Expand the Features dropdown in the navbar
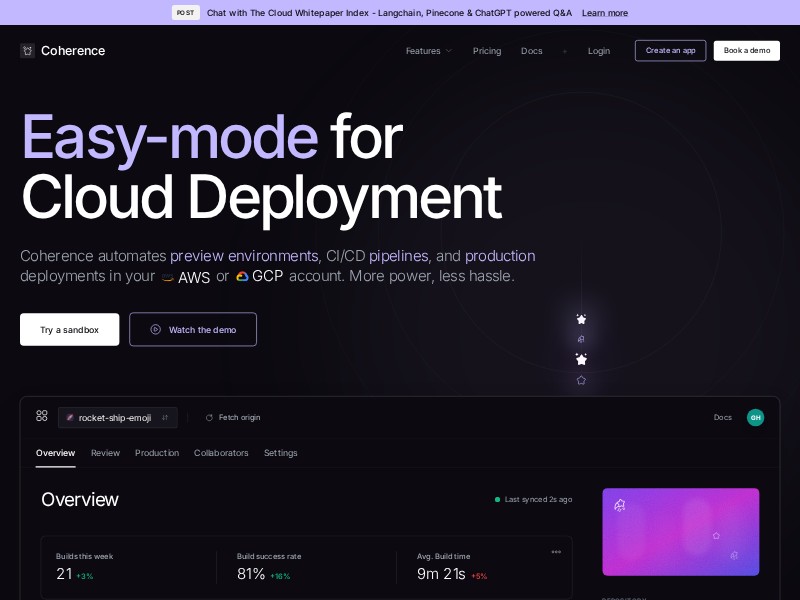The image size is (800, 600). (x=428, y=51)
